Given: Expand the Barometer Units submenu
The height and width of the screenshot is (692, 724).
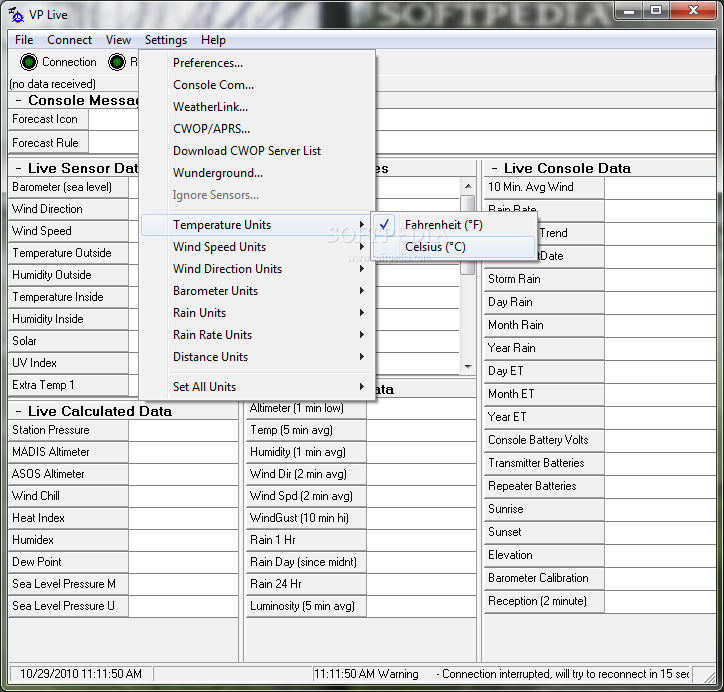Looking at the screenshot, I should [x=258, y=291].
